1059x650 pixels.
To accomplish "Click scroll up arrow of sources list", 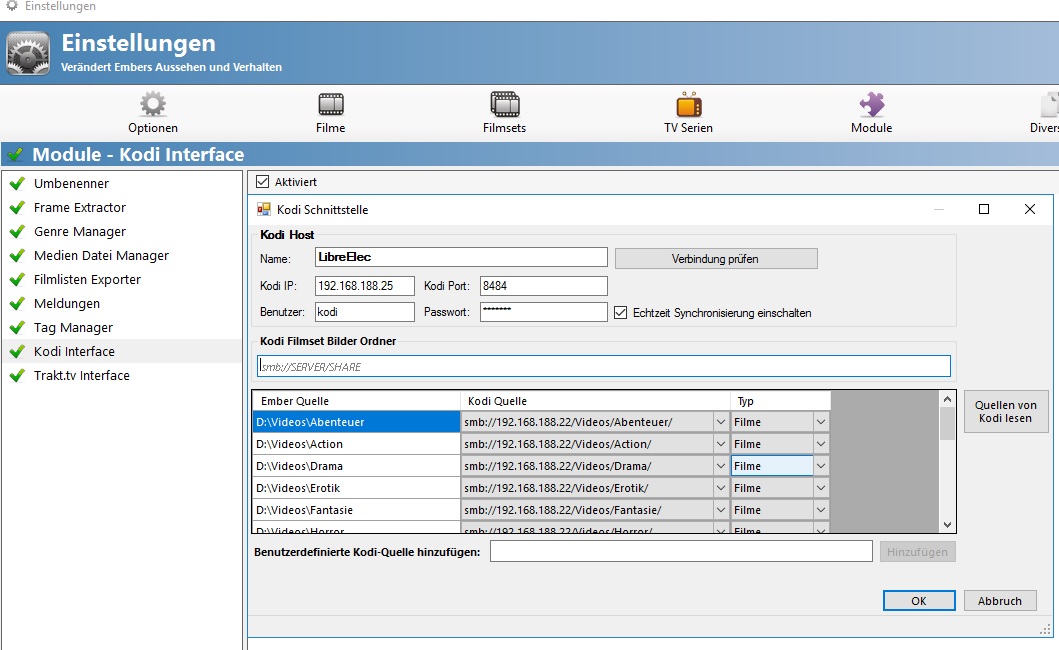I will pyautogui.click(x=948, y=399).
